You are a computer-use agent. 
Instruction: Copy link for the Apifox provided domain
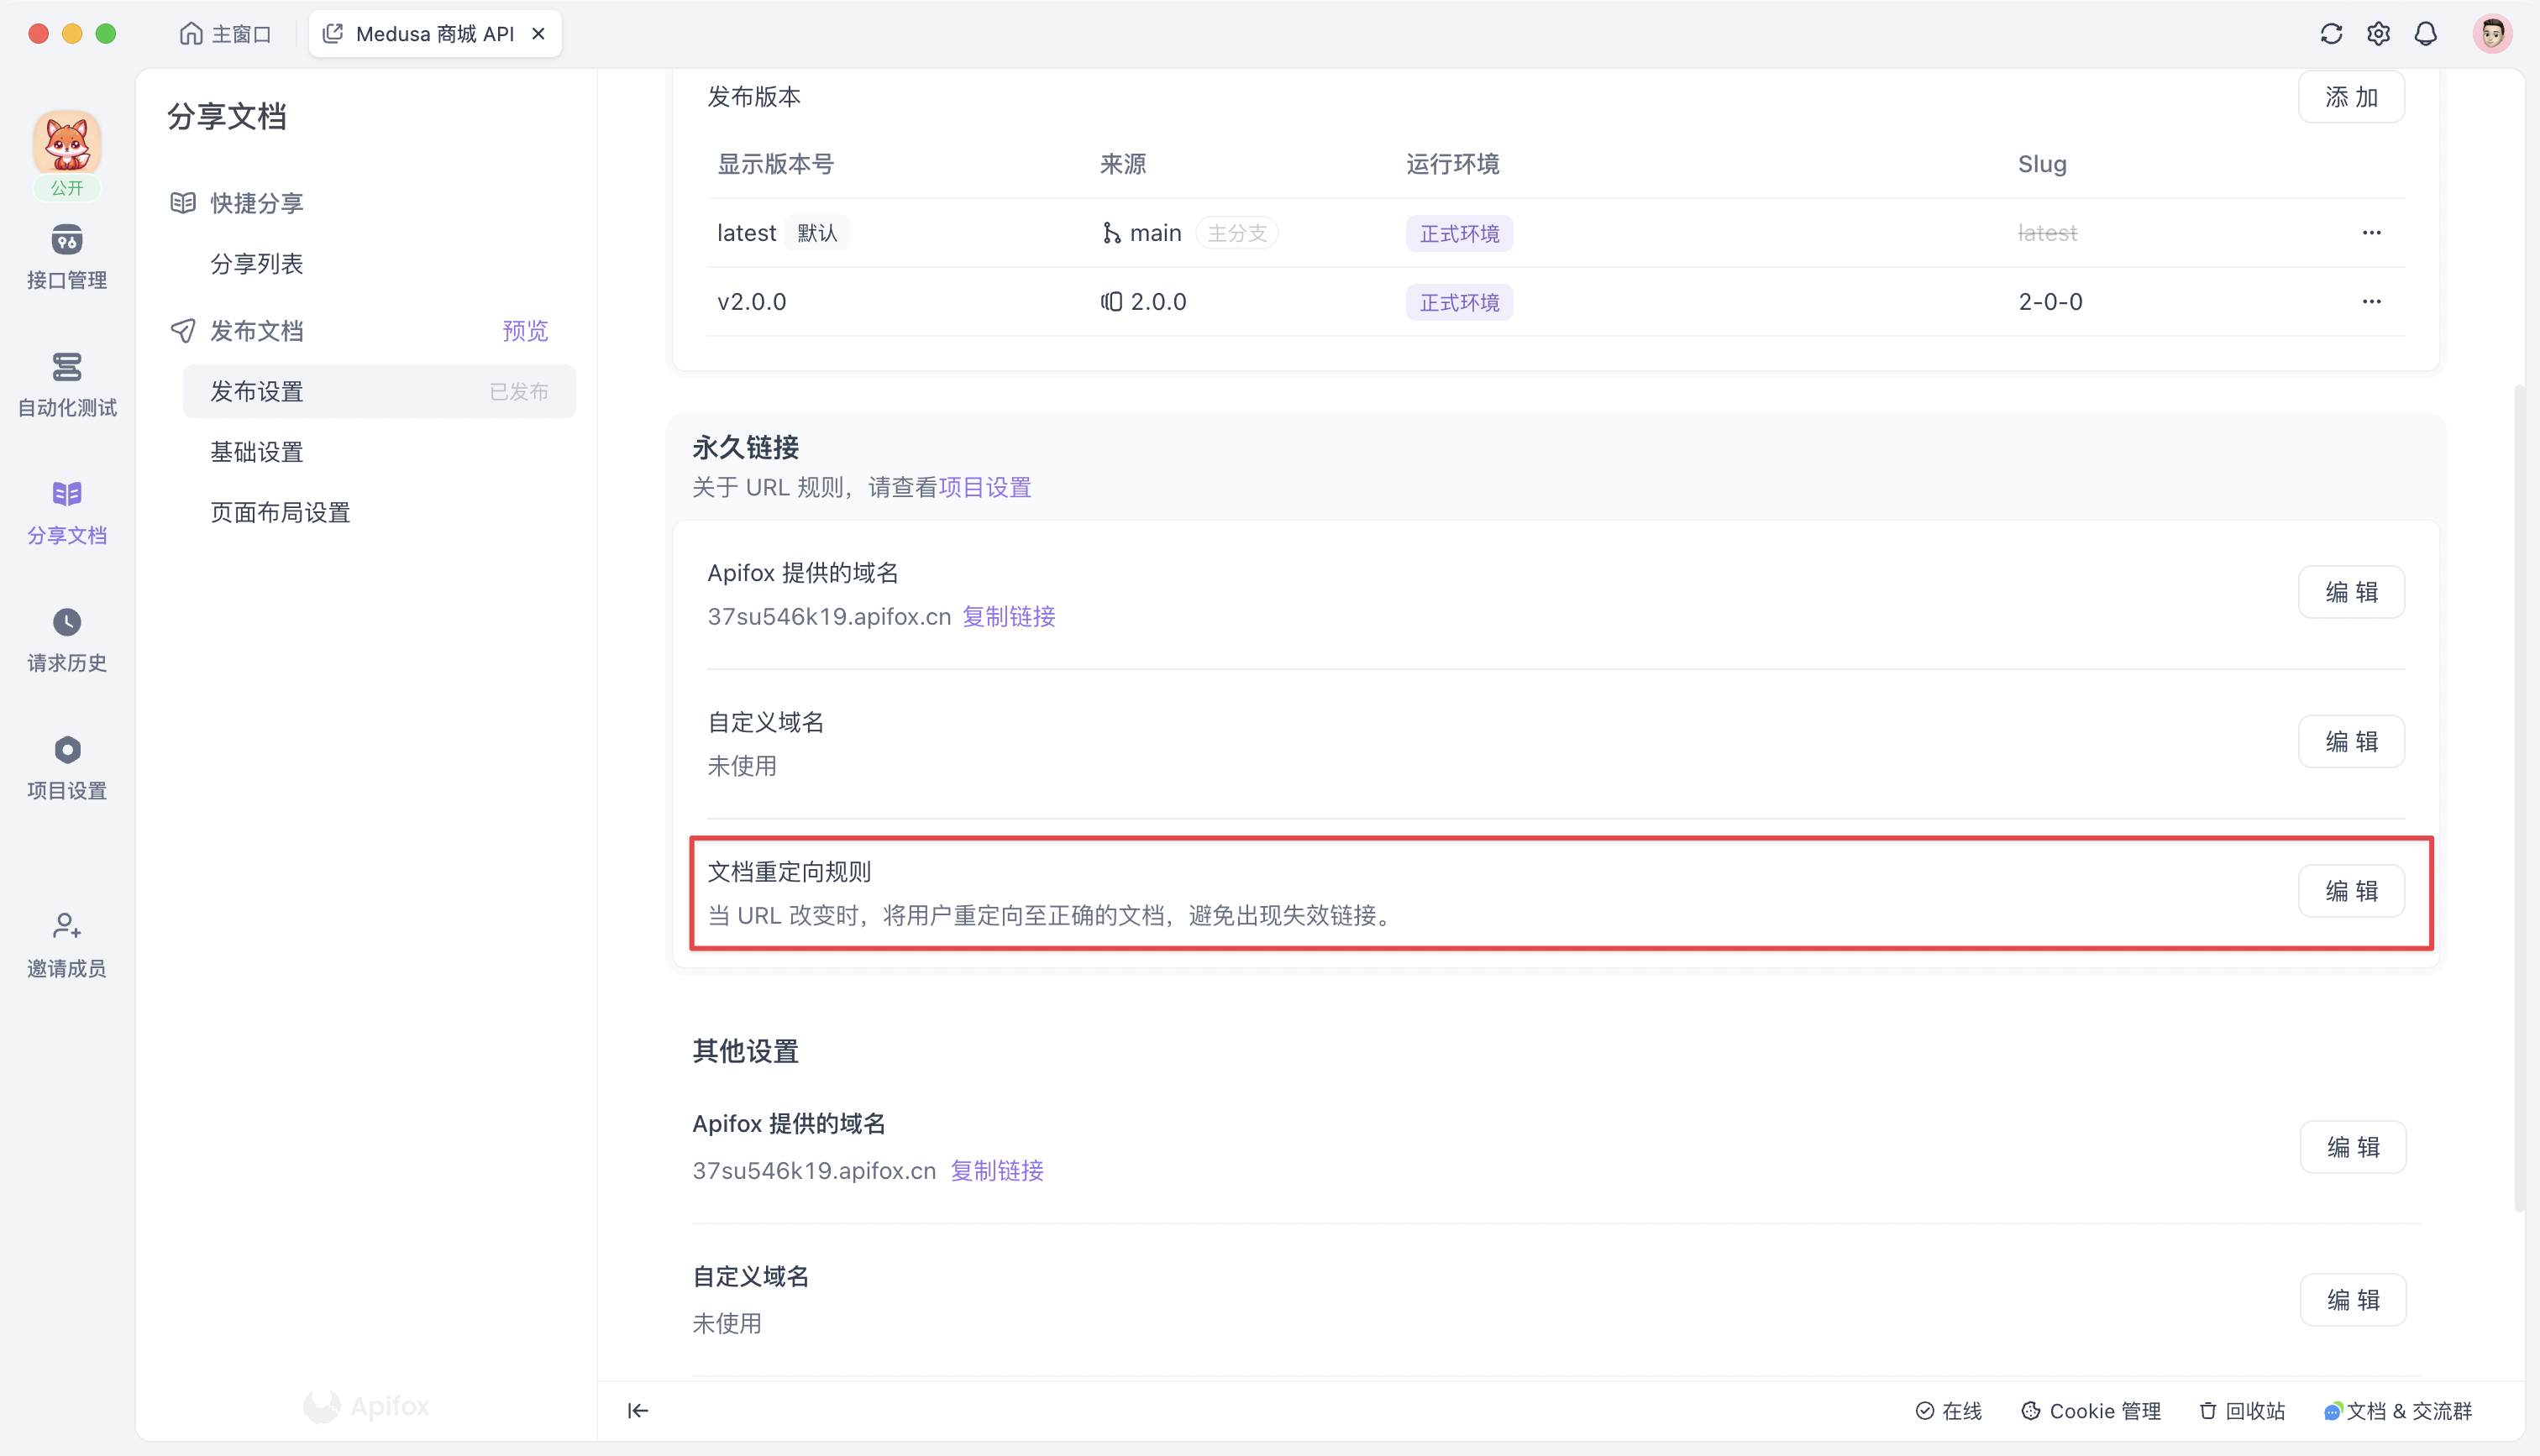[1007, 617]
